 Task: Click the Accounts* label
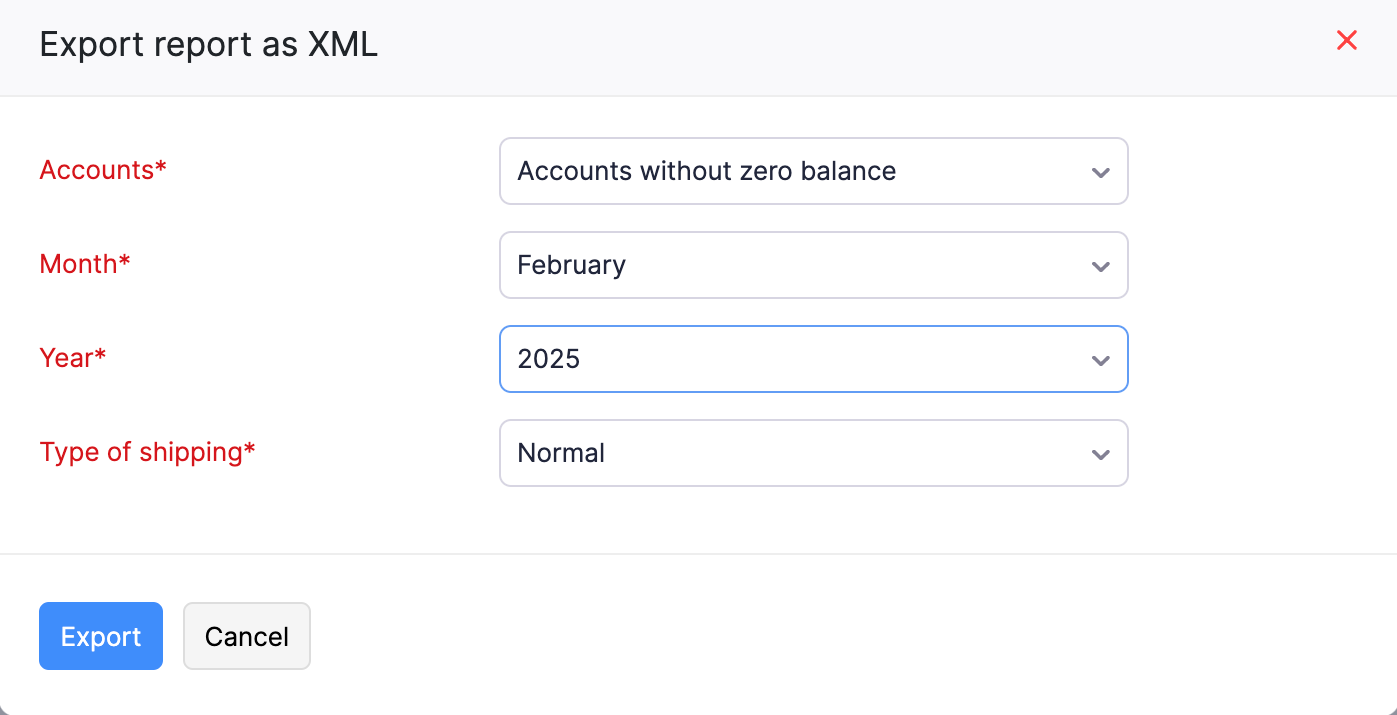coord(102,170)
